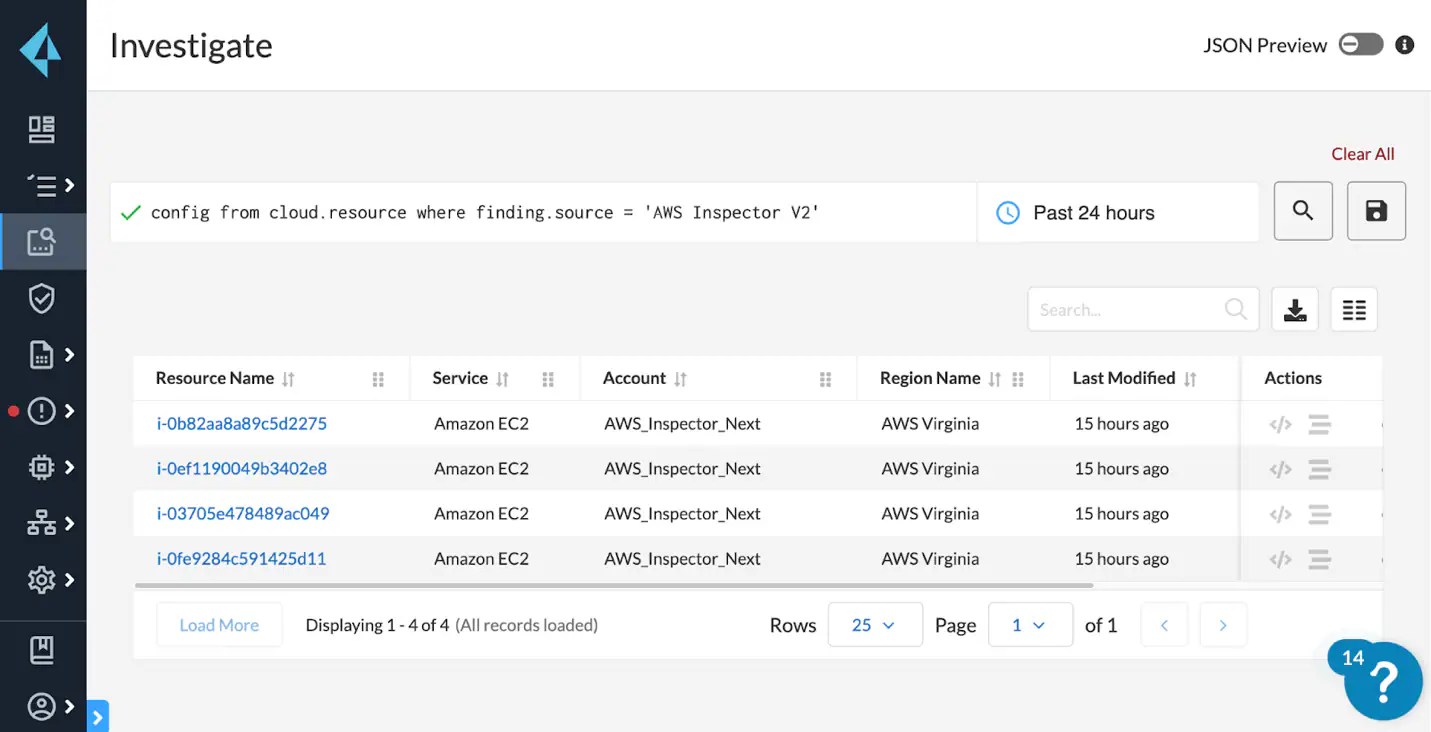This screenshot has width=1431, height=732.
Task: Open the download results icon above the table
Action: click(x=1295, y=309)
